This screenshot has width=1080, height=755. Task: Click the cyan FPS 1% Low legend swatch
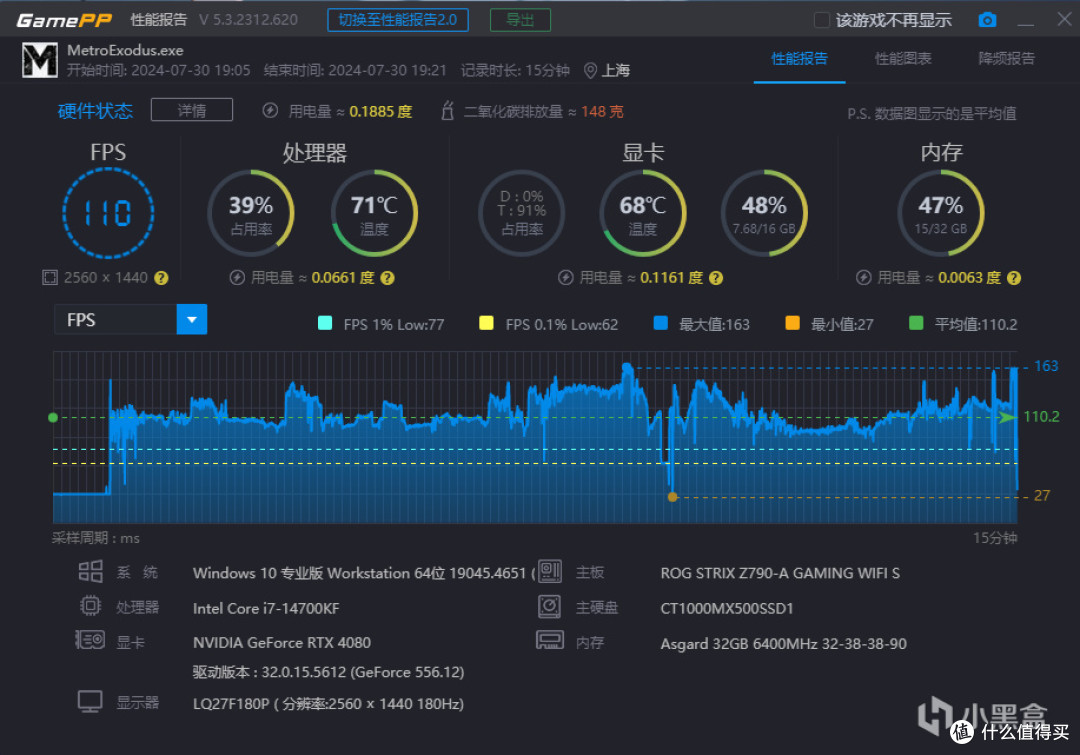pos(325,323)
